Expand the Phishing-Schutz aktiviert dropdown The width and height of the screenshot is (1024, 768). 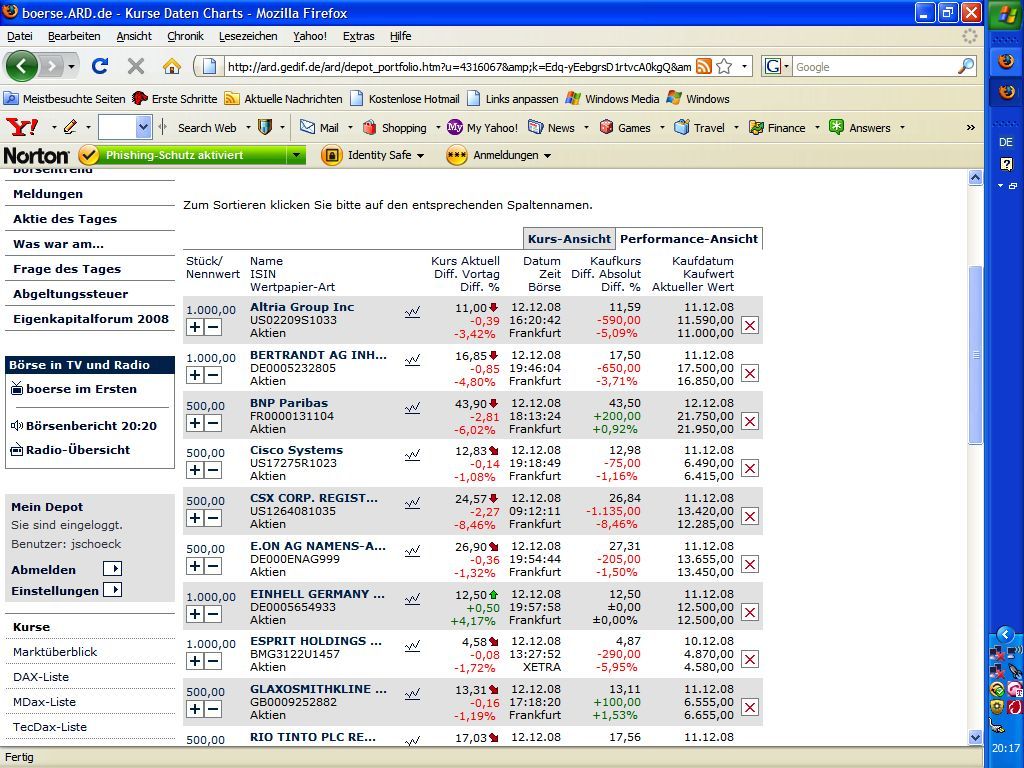296,155
